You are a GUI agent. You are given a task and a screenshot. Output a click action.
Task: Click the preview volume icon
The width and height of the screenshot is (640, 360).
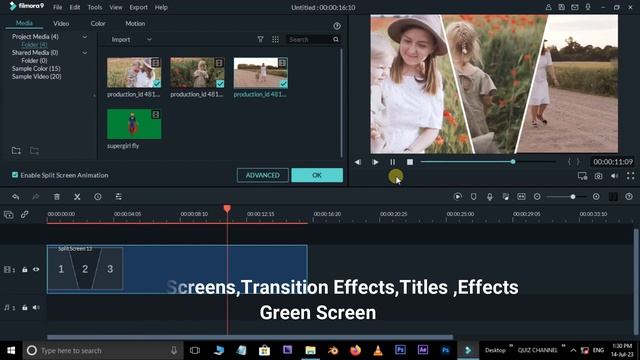[615, 176]
